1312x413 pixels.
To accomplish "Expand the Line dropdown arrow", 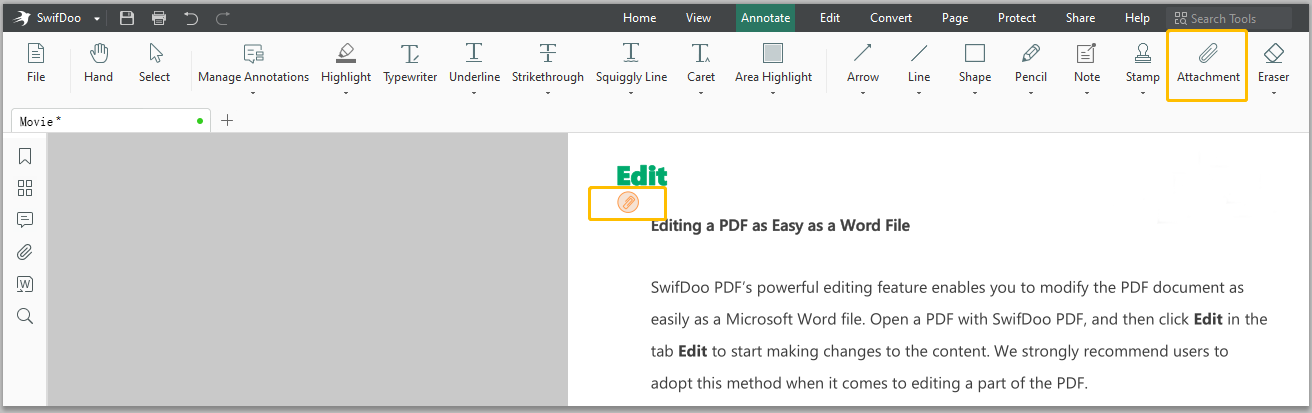I will click(x=919, y=93).
